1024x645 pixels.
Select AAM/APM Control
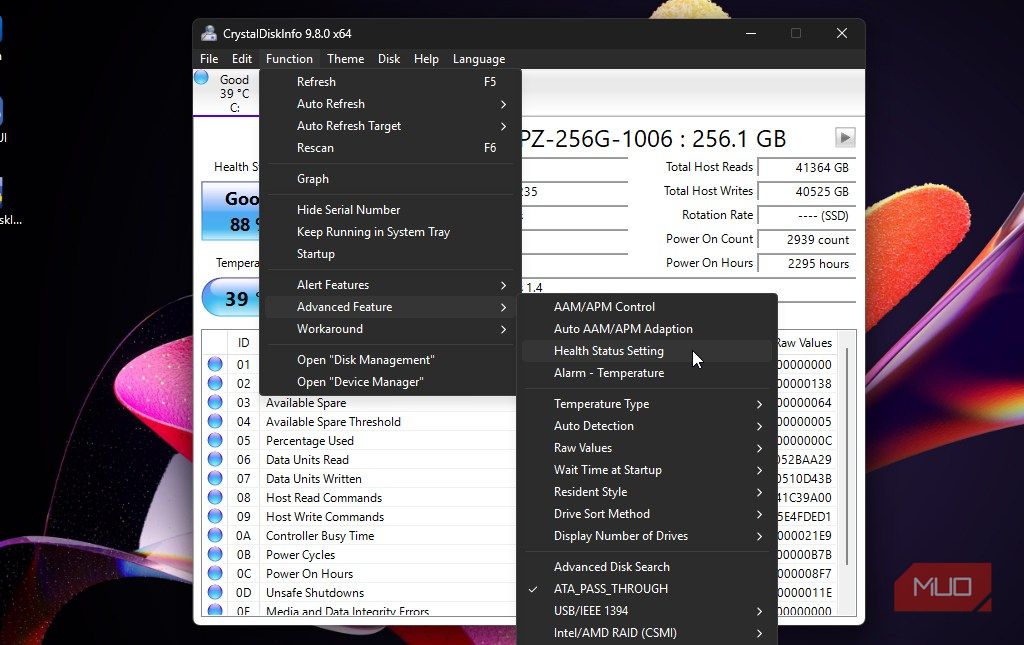click(x=647, y=307)
